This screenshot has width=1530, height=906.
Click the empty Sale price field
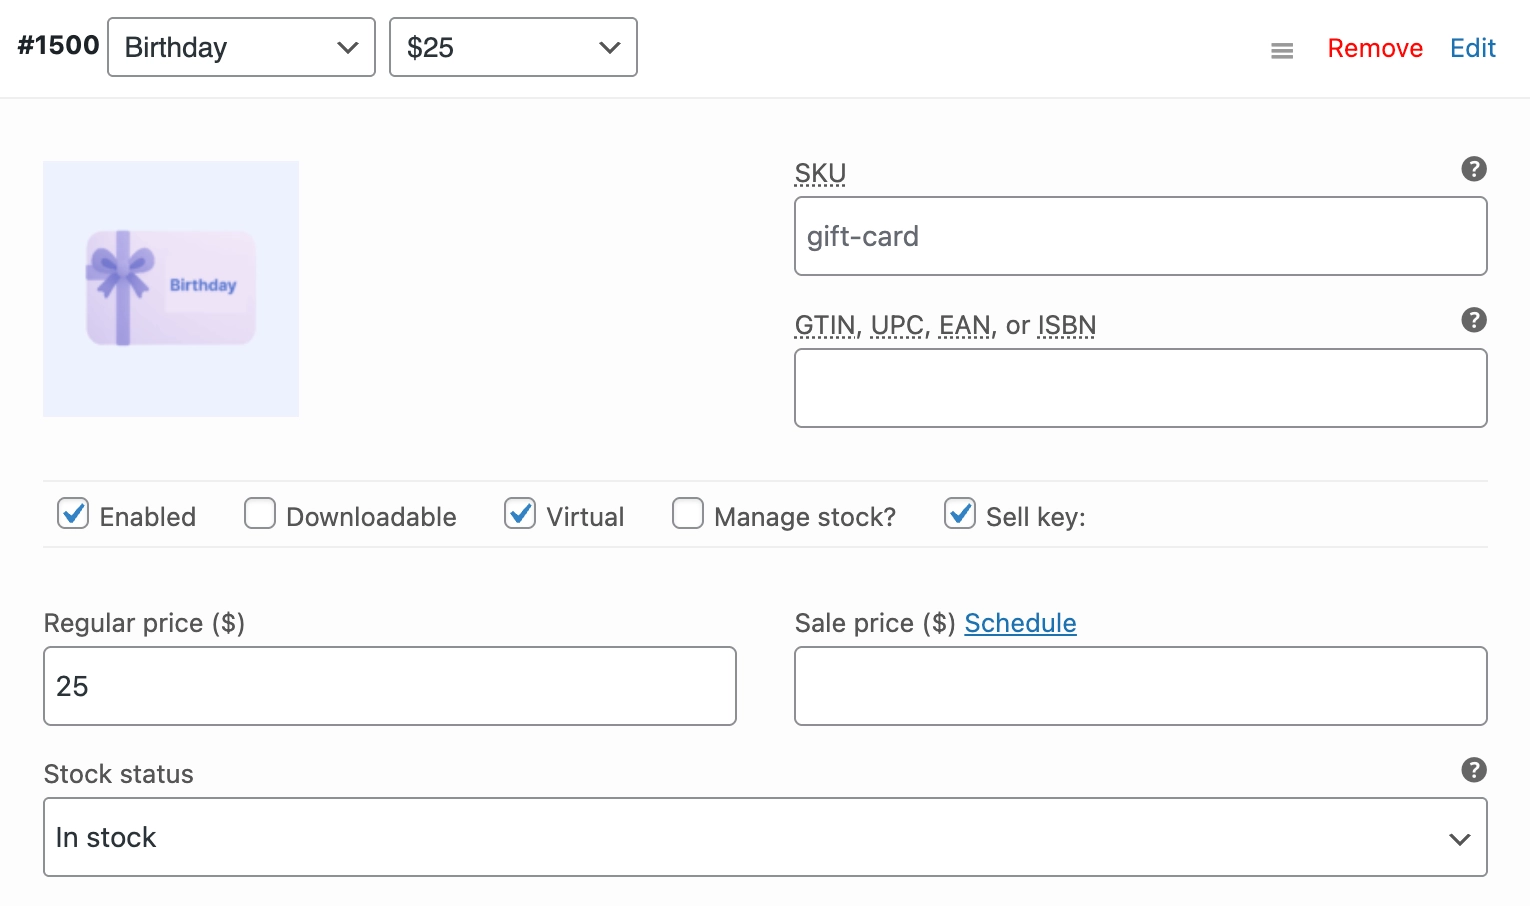[x=1140, y=686]
